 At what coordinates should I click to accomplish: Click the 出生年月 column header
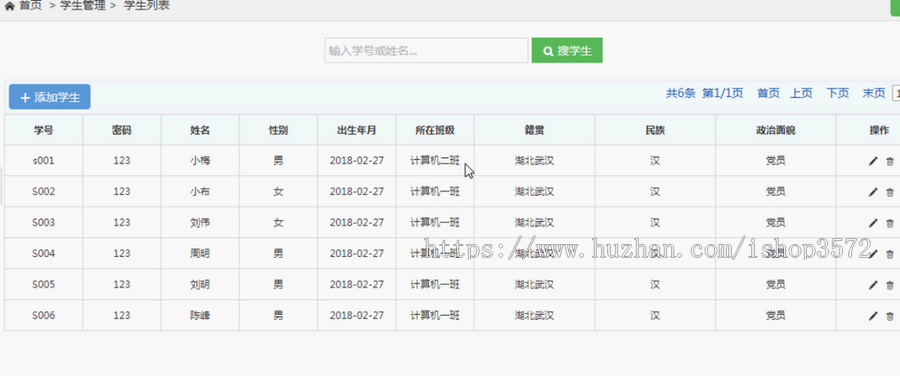(x=356, y=130)
